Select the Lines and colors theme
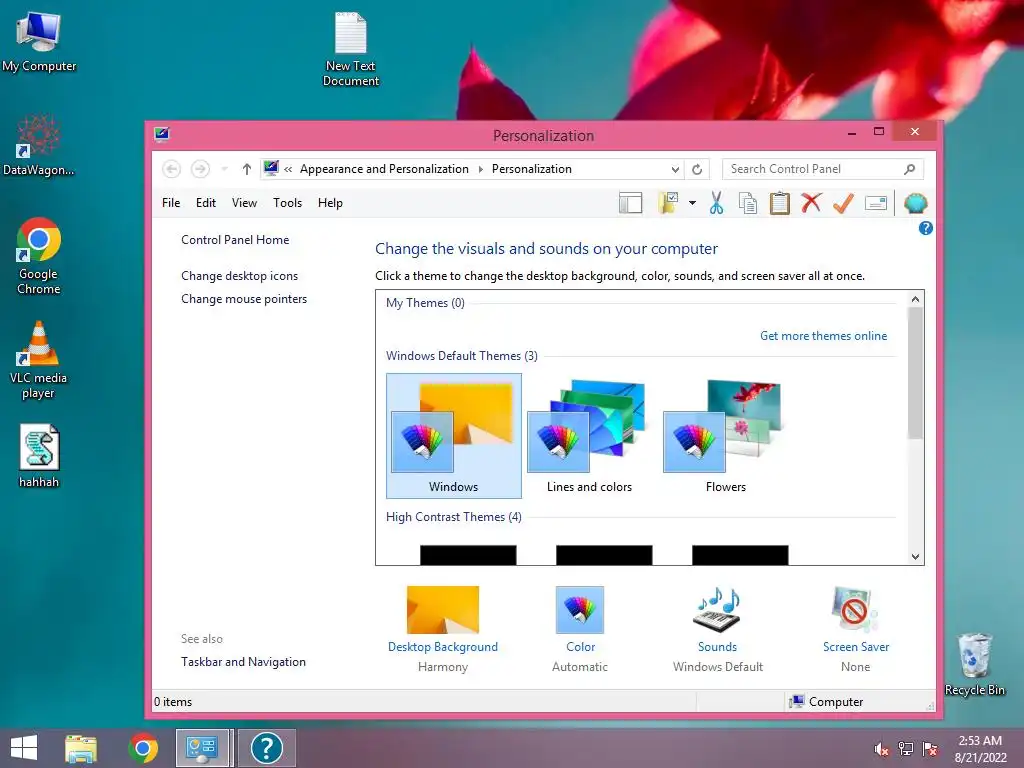 [590, 436]
